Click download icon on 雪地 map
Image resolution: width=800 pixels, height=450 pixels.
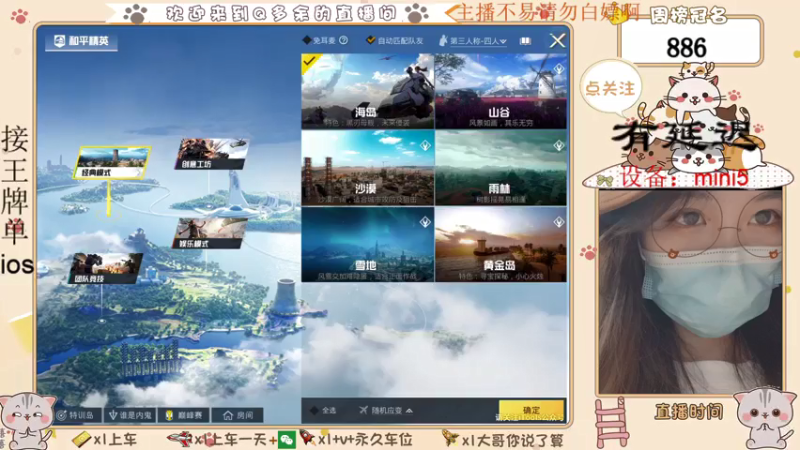(425, 222)
